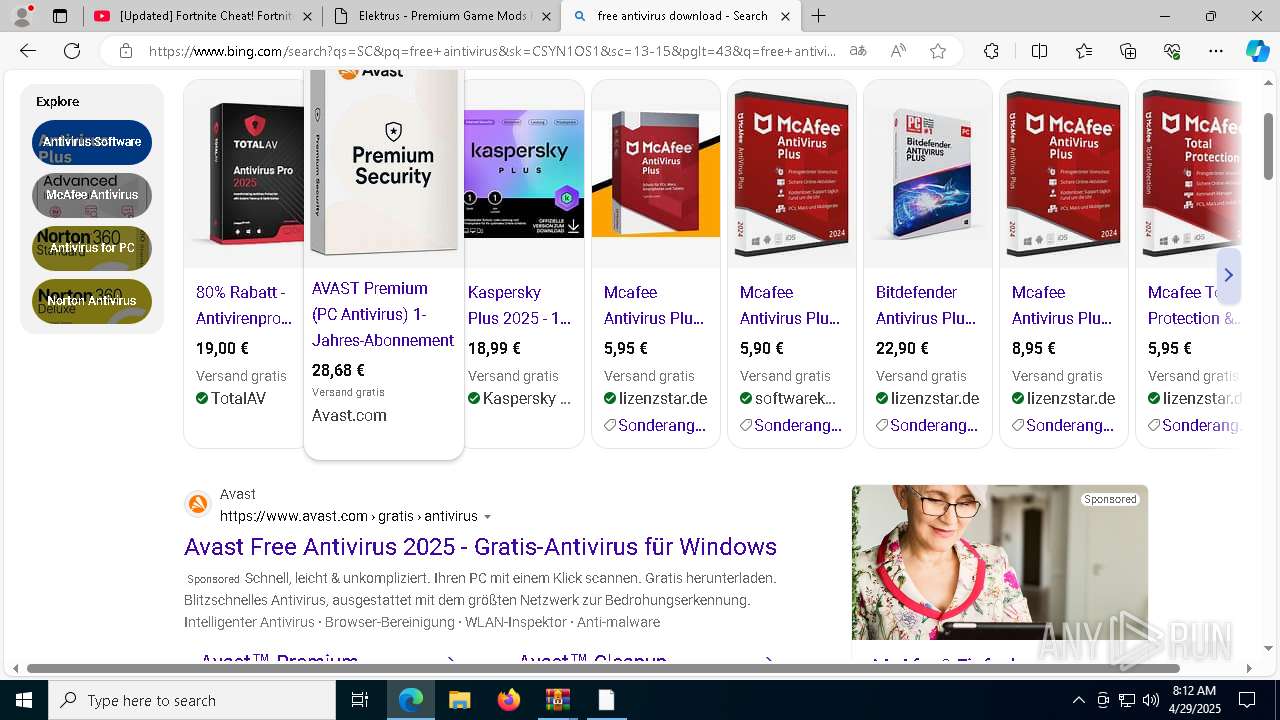
Task: Open the tab actions menu icon
Action: point(60,16)
